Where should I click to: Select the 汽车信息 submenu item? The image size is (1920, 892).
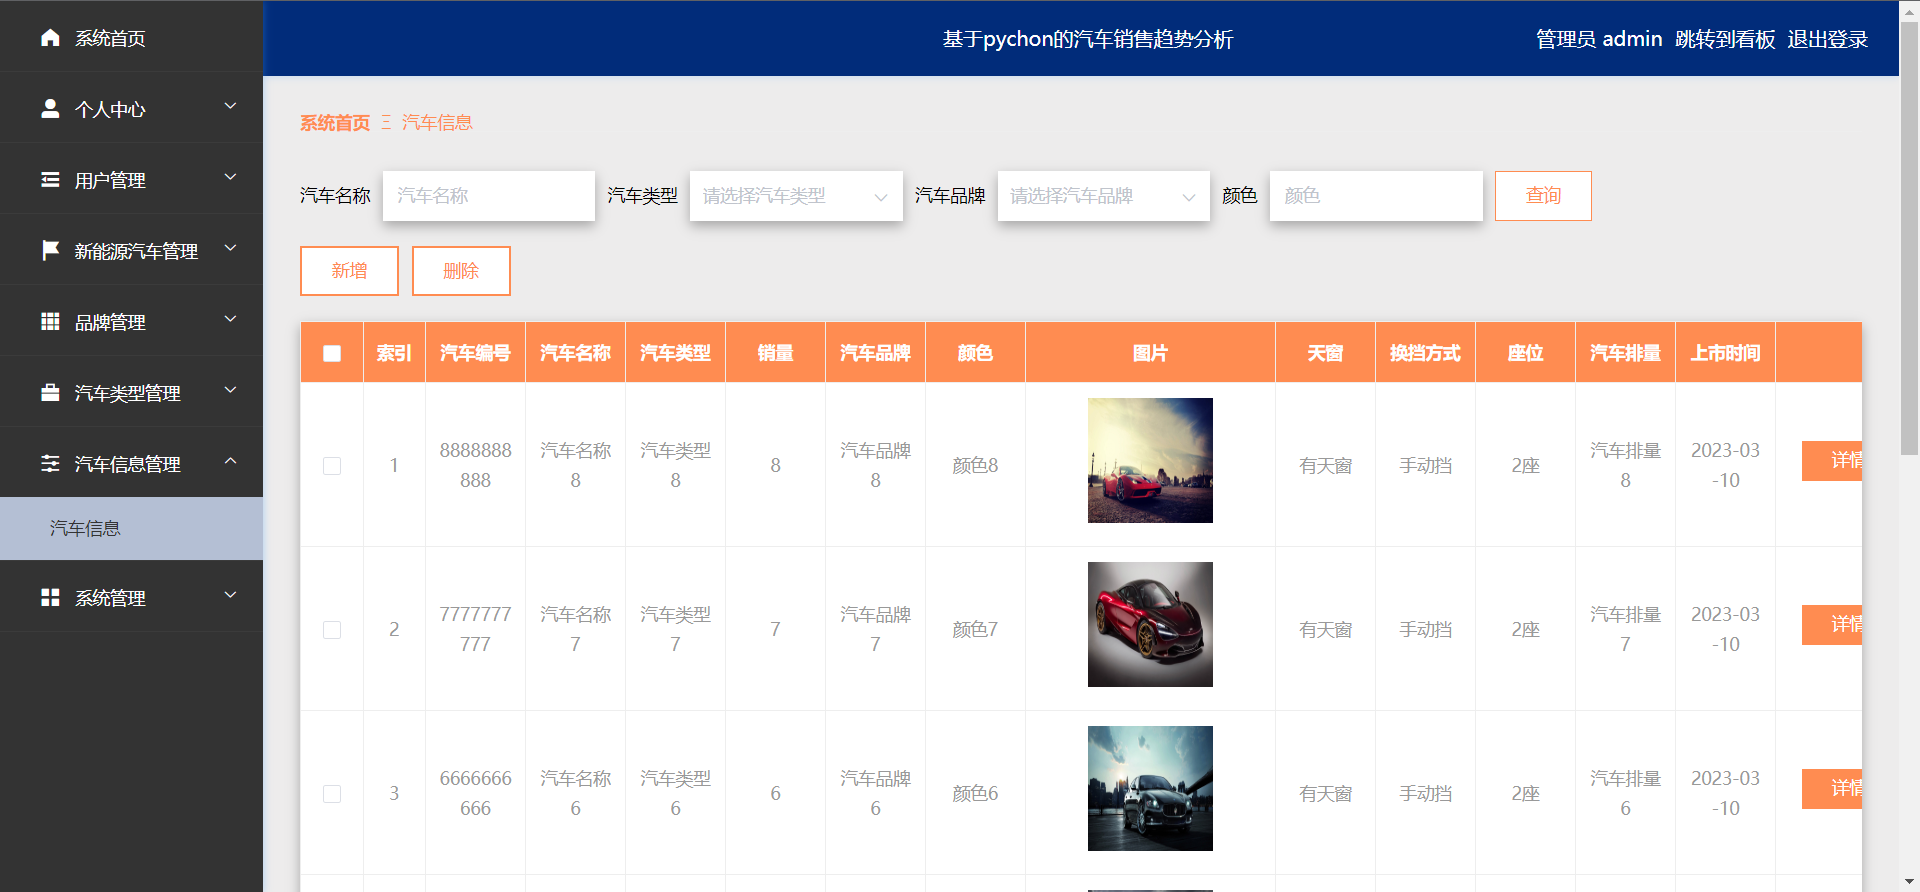click(x=131, y=528)
